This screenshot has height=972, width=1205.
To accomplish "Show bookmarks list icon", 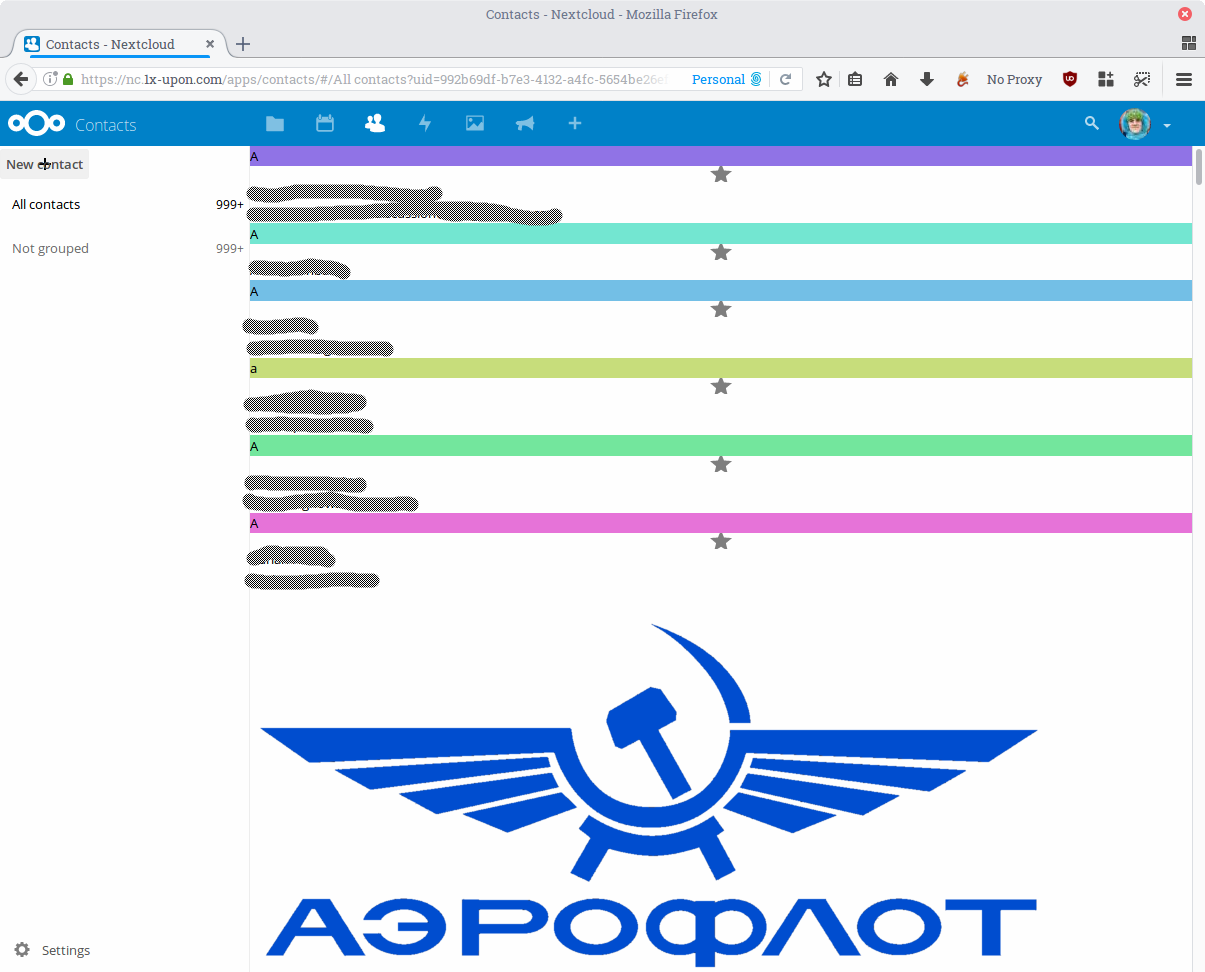I will click(x=855, y=79).
